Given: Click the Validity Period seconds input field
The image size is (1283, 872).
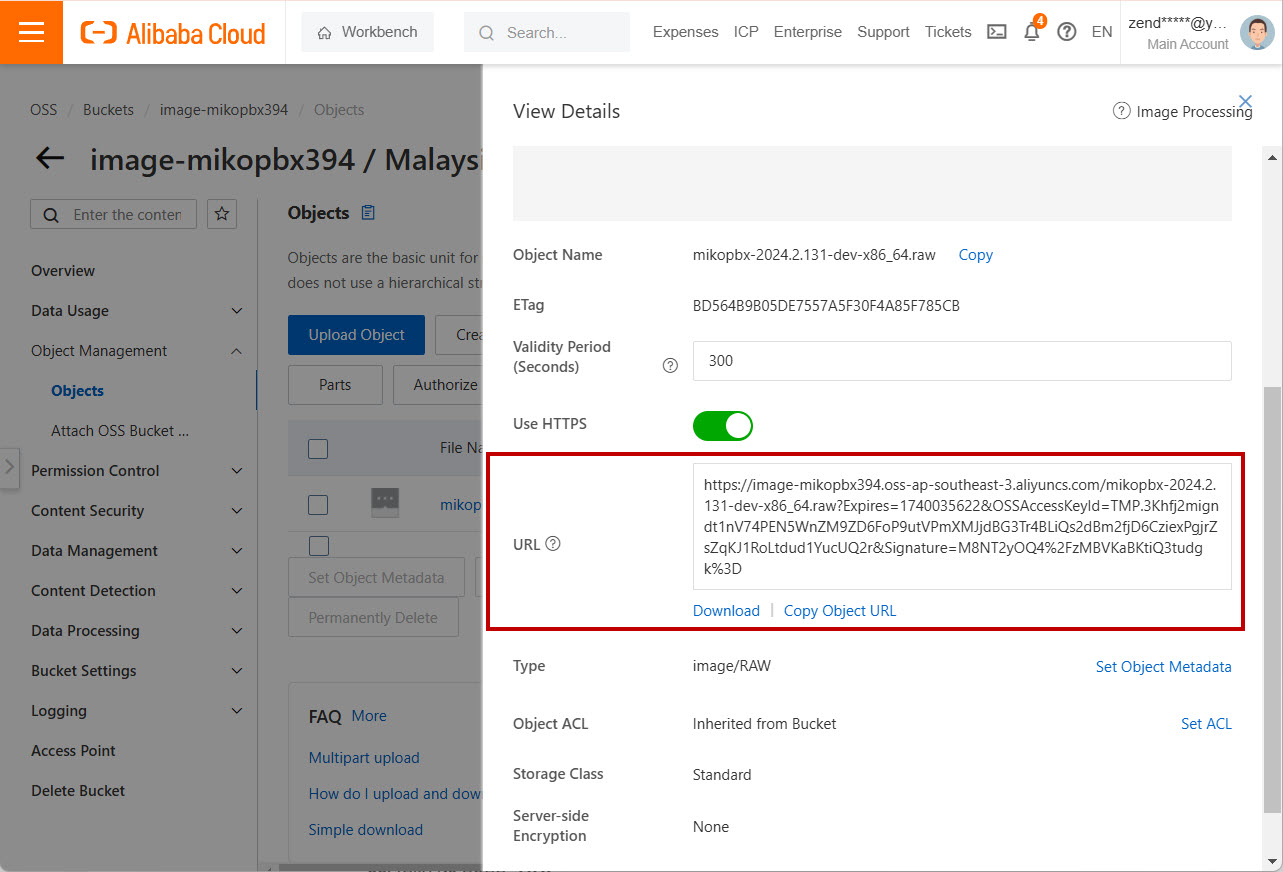Looking at the screenshot, I should [x=961, y=361].
